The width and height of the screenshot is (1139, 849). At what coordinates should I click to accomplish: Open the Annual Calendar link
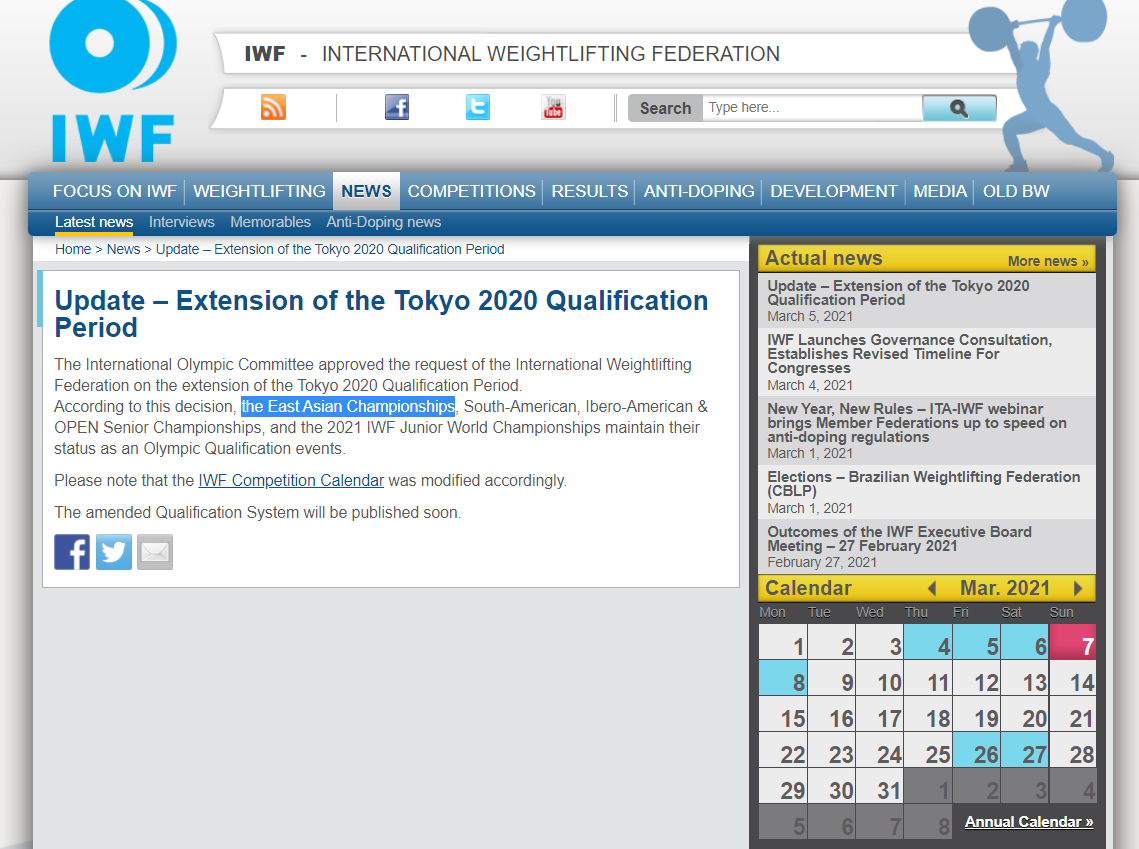[x=1029, y=822]
